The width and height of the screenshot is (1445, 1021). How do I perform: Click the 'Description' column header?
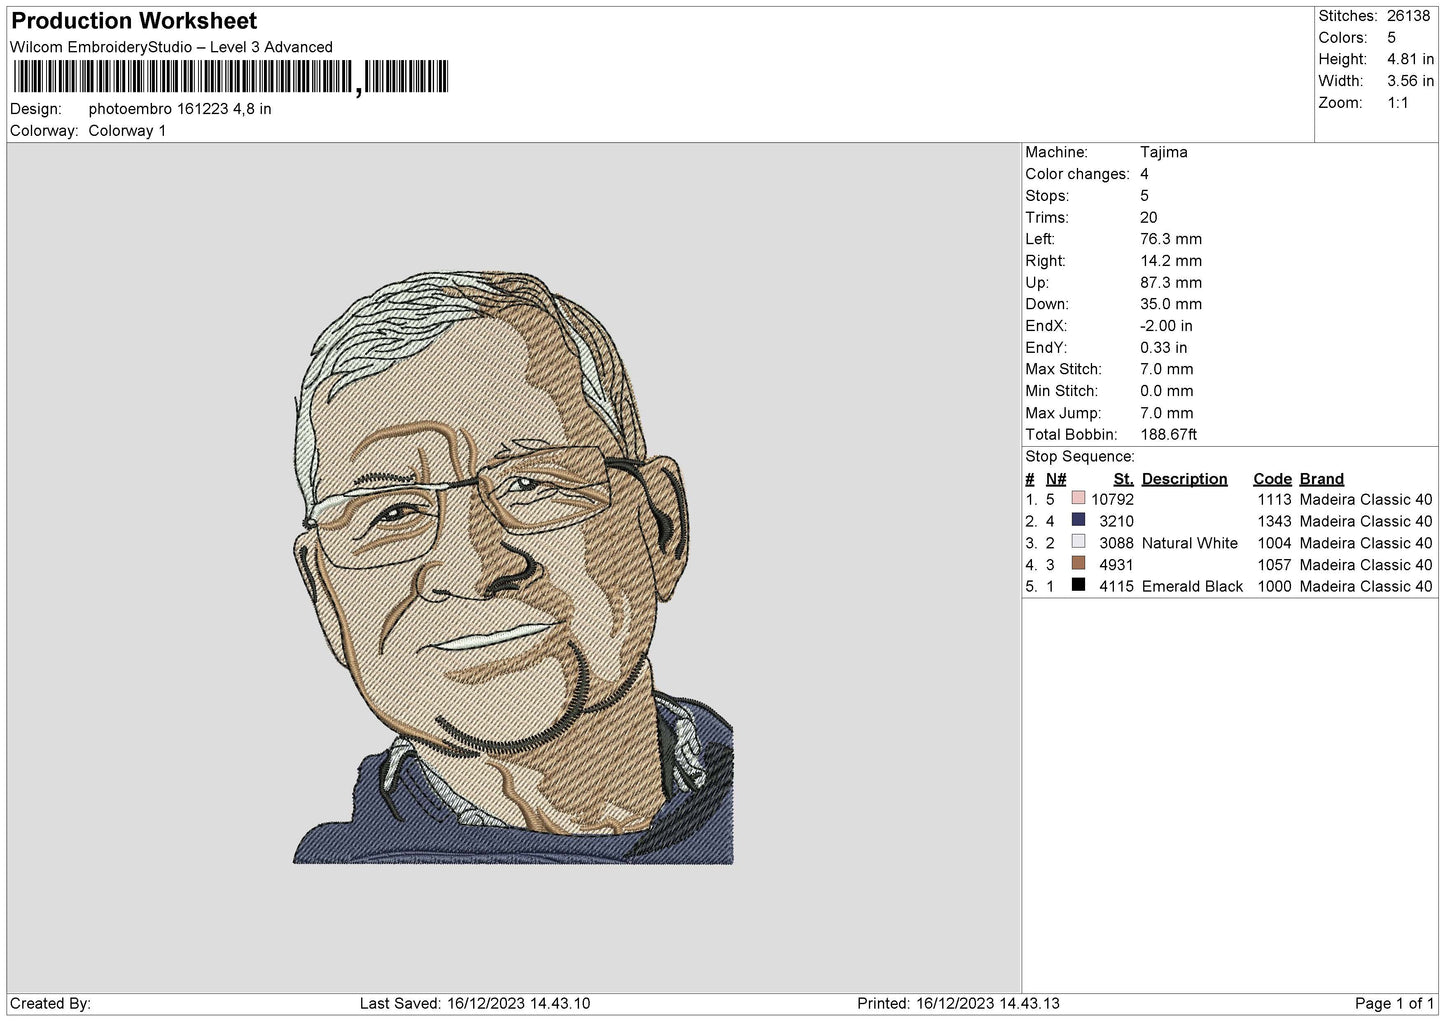1185,479
